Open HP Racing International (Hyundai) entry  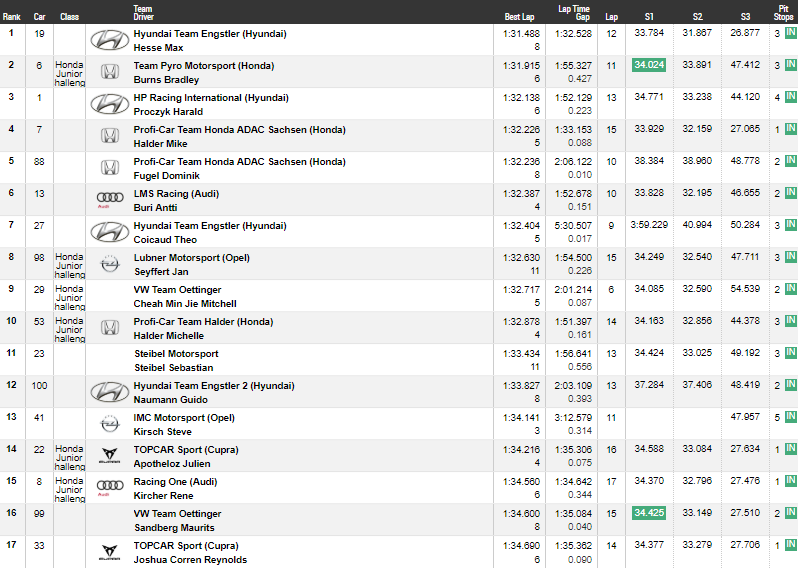pos(211,98)
